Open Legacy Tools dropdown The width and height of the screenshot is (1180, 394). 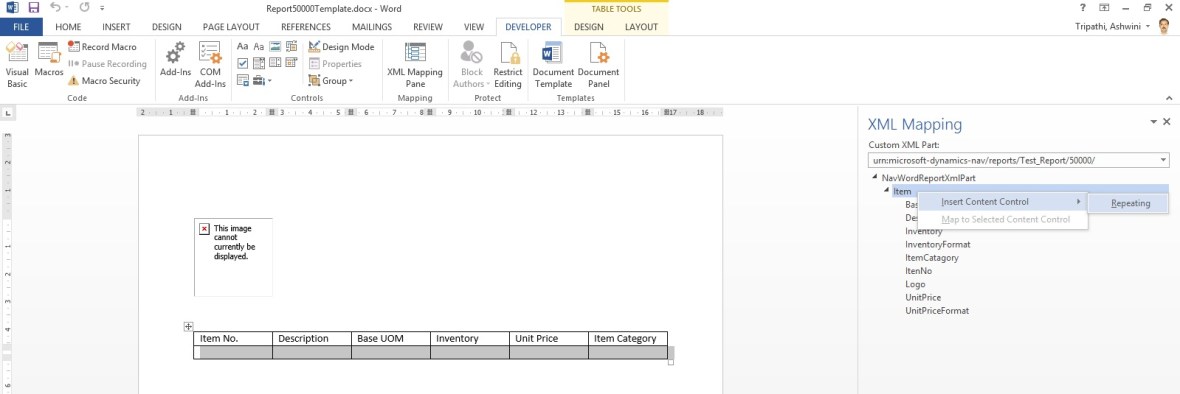click(263, 80)
